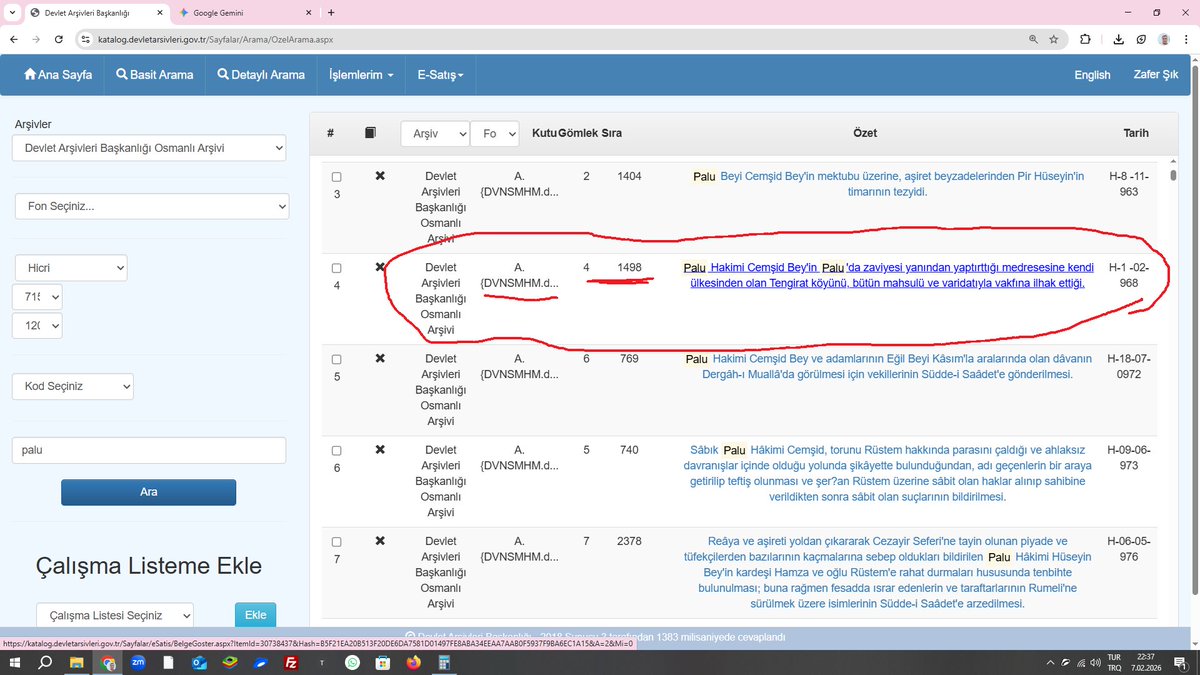1200x675 pixels.
Task: Open Detaylı Arama detailed search page
Action: click(x=260, y=75)
